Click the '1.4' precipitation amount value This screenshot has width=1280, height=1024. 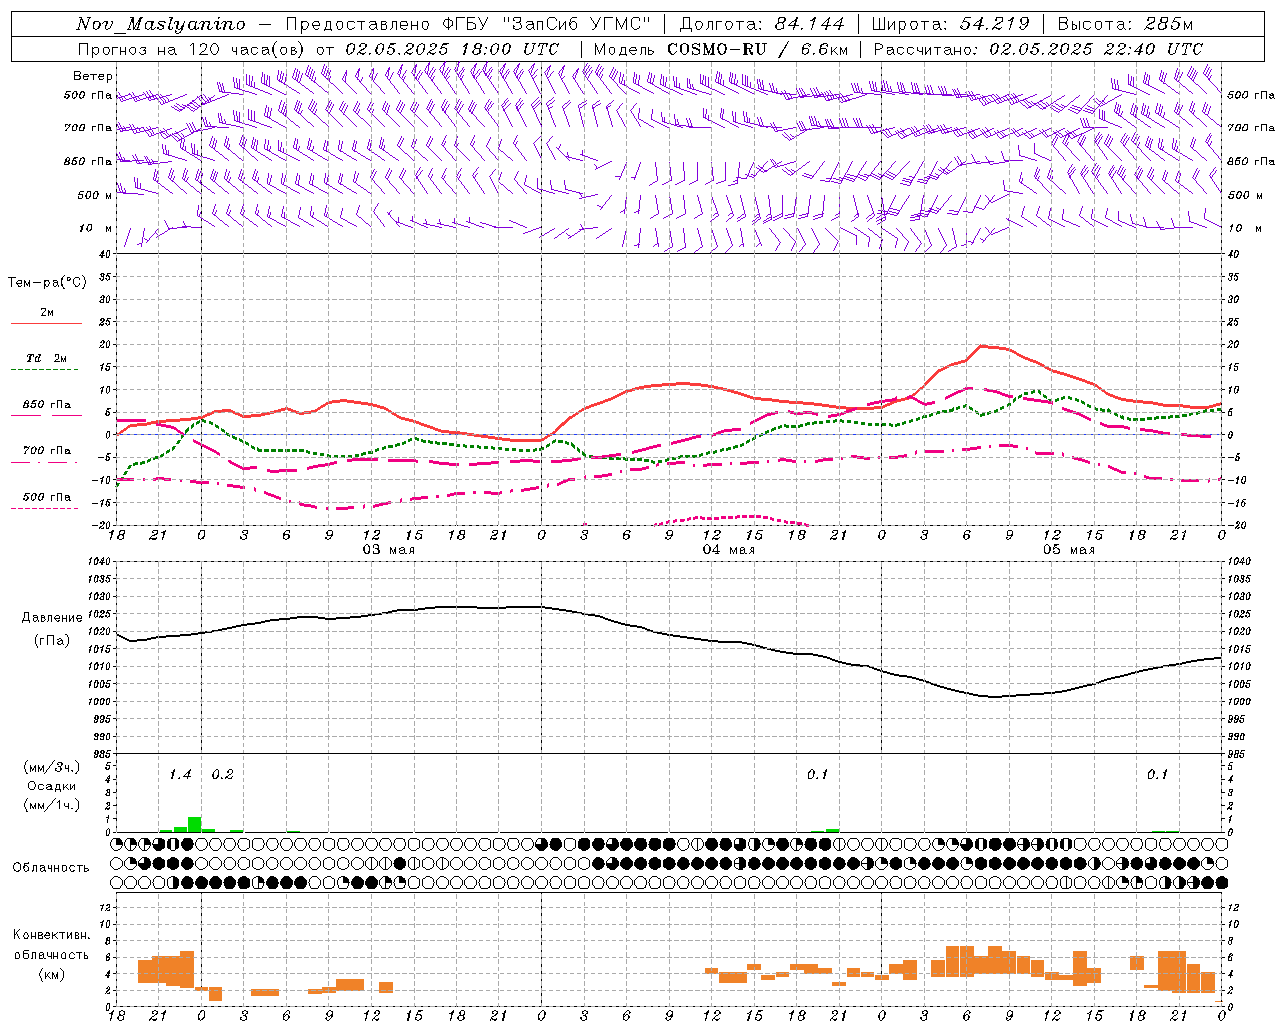point(180,775)
